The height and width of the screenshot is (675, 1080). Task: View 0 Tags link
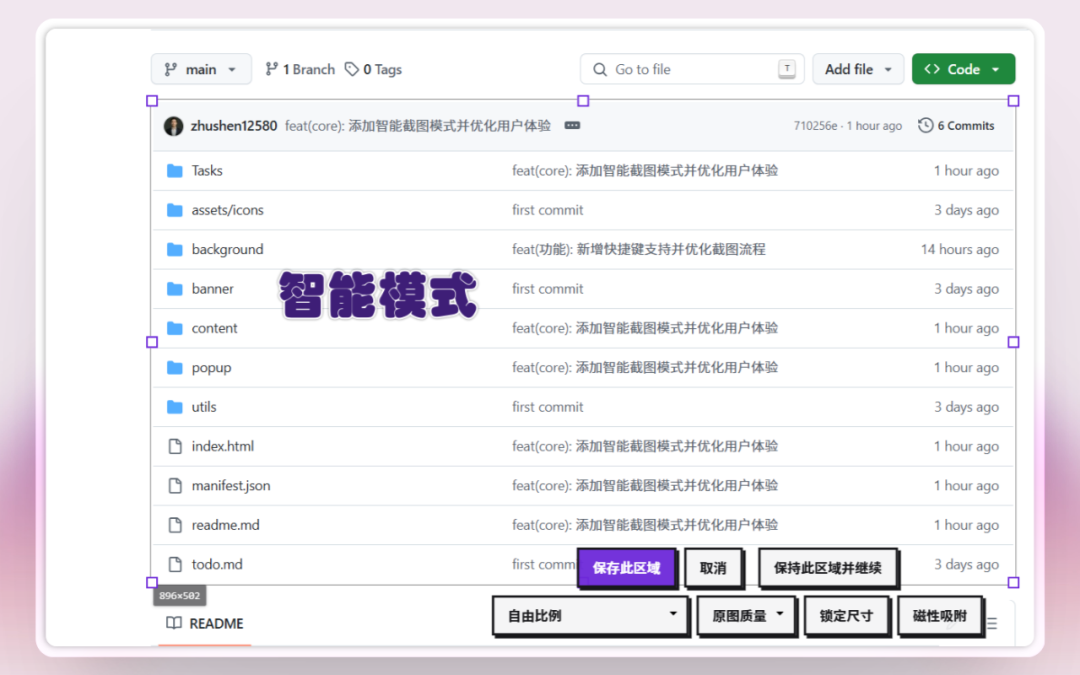(373, 70)
